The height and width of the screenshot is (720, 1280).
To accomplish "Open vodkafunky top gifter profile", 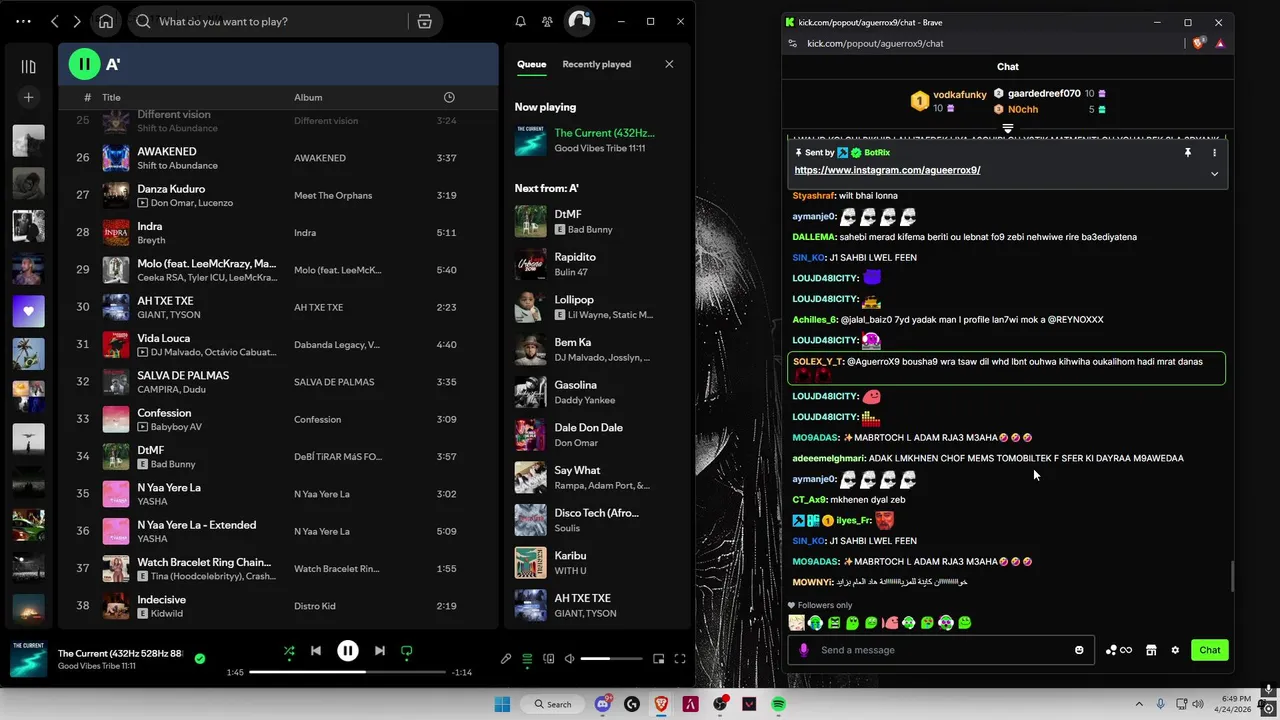I will 960,95.
